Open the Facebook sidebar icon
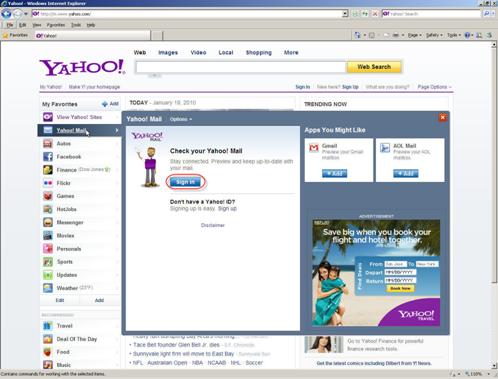Image resolution: width=498 pixels, height=379 pixels. (x=48, y=156)
